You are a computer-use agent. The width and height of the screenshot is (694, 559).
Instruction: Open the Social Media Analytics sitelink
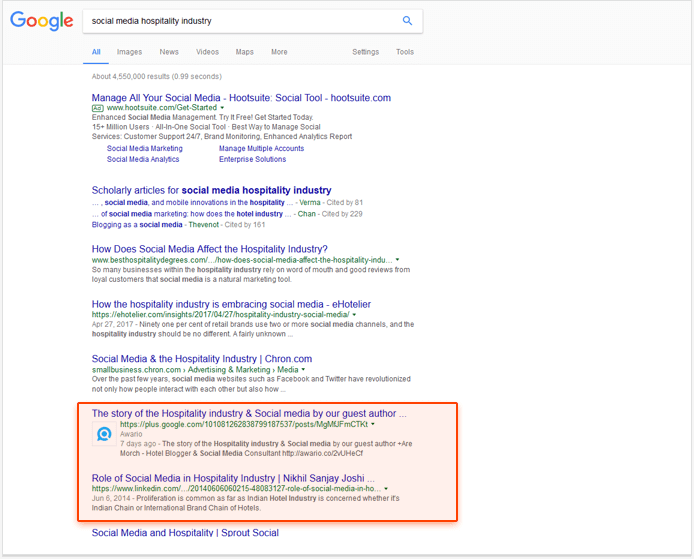pyautogui.click(x=143, y=159)
